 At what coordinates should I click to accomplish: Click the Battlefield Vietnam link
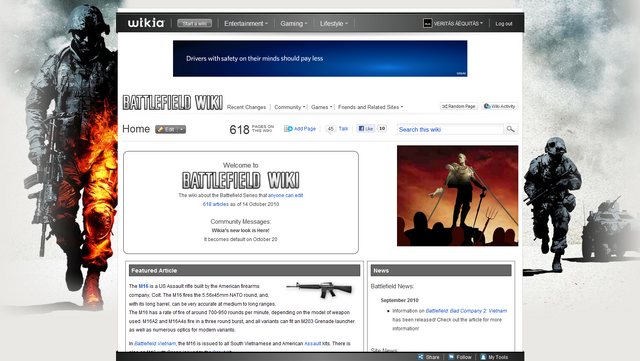tap(155, 344)
